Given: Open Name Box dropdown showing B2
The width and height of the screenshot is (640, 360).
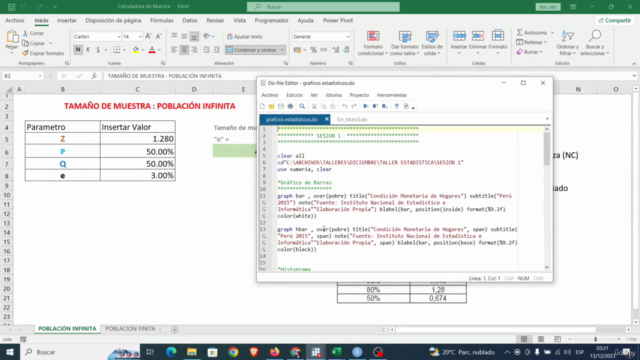Looking at the screenshot, I should (x=40, y=76).
